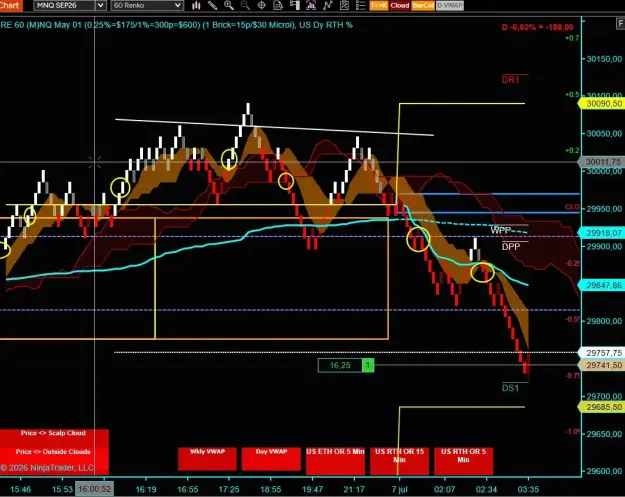Toggle the Cloud display button

point(400,6)
